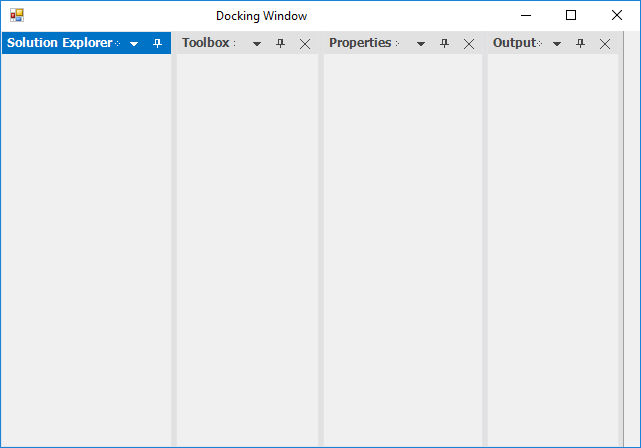Minimize the Docking Window
This screenshot has width=641, height=448.
tap(526, 16)
